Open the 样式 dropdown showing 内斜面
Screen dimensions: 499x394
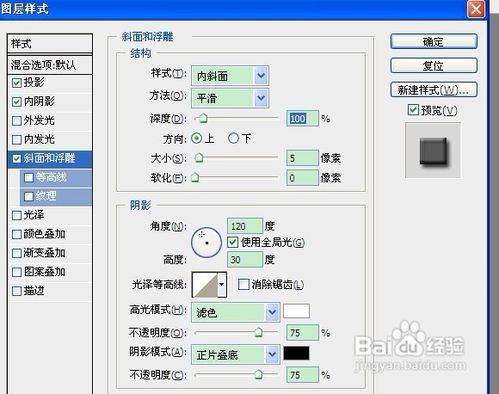tap(230, 76)
